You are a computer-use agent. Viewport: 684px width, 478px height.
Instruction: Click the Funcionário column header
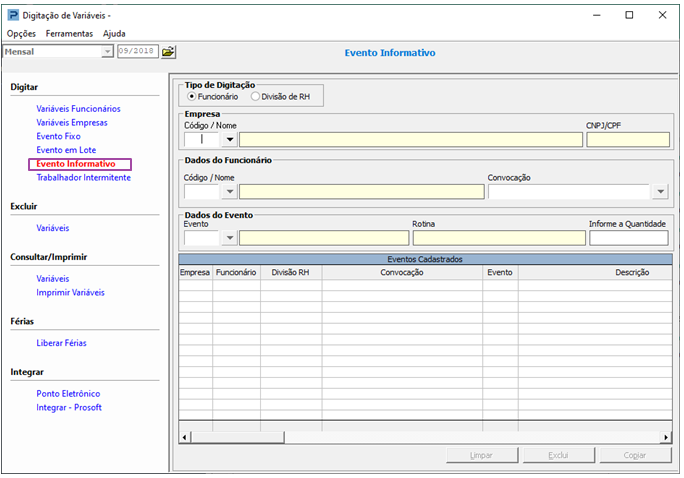point(236,273)
